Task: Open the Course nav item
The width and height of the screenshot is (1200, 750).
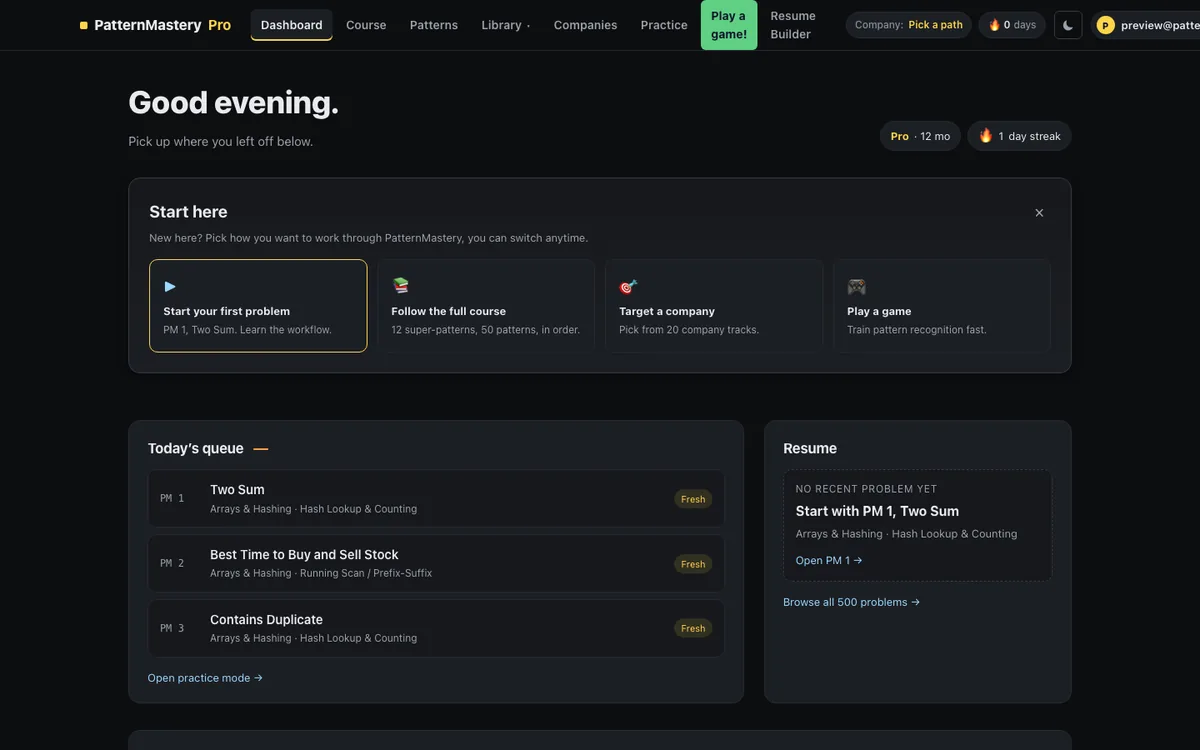Action: 366,25
